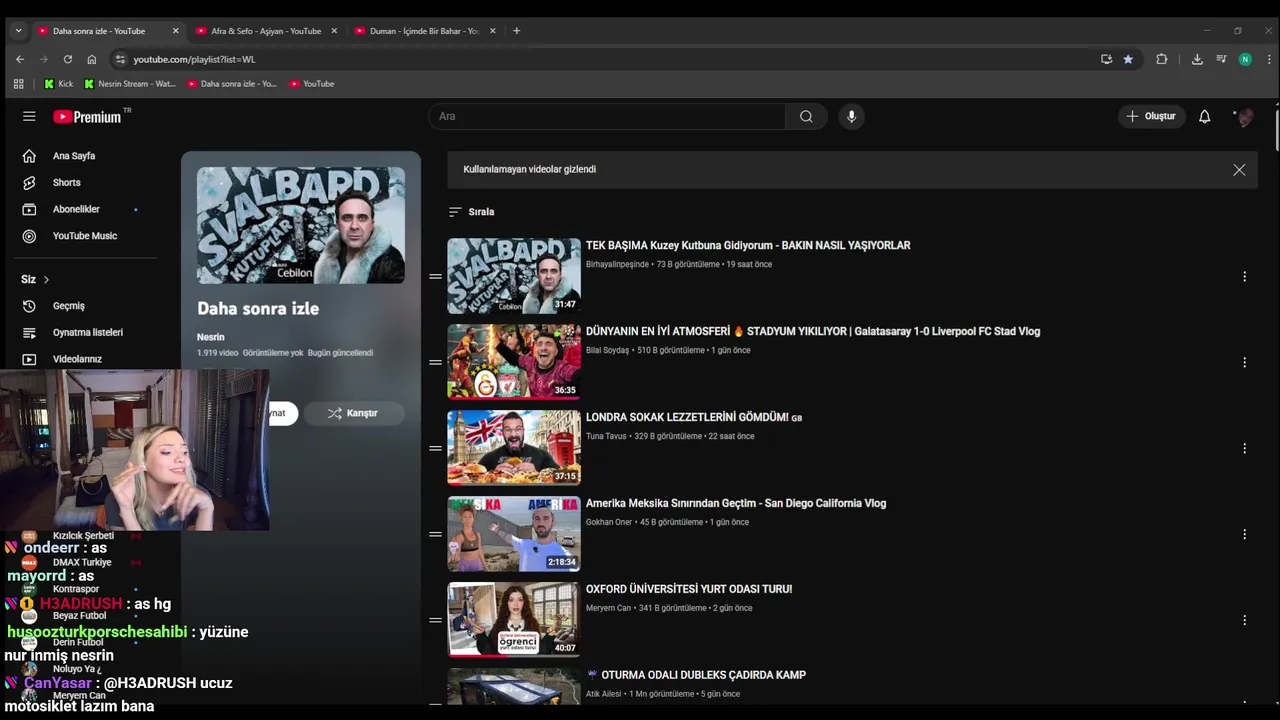The width and height of the screenshot is (1280, 720).
Task: Open the Svalbard playlist cover thumbnail
Action: (301, 225)
